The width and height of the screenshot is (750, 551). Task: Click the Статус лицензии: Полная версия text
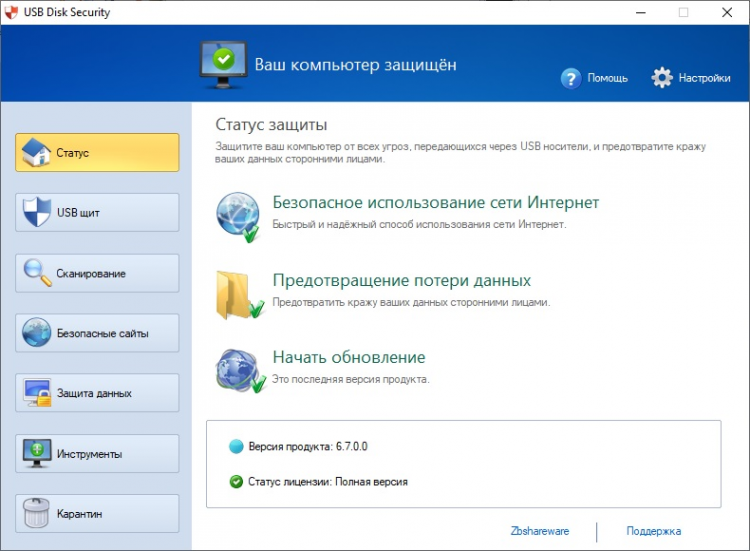(328, 482)
